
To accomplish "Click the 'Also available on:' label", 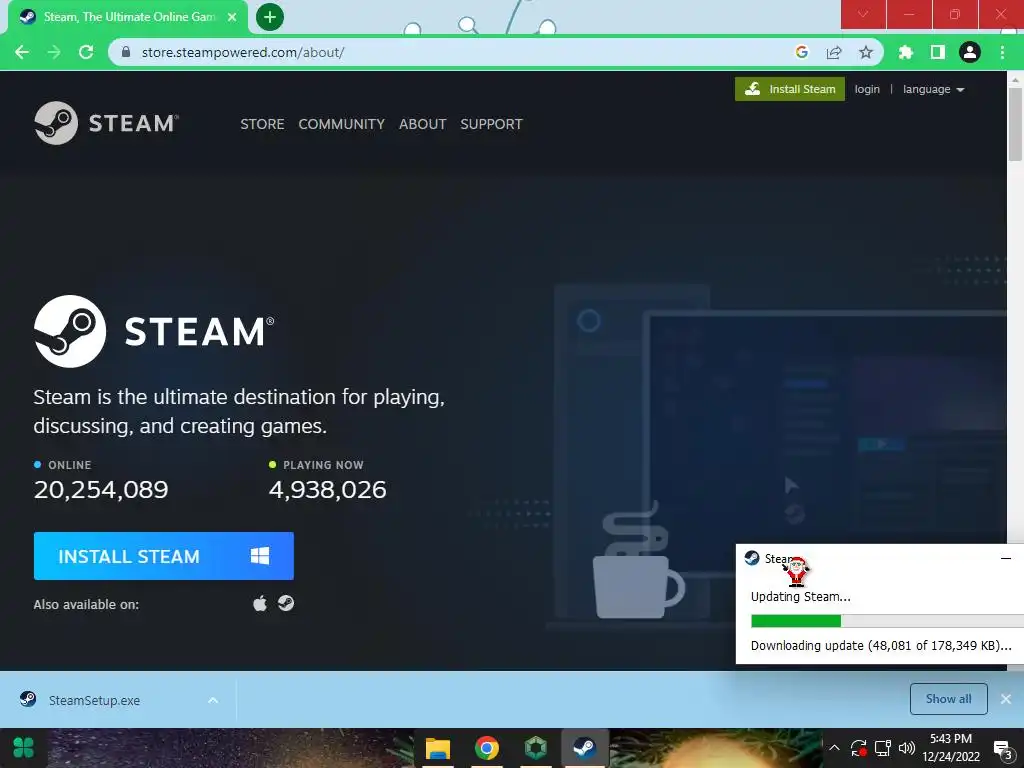I will 86,604.
